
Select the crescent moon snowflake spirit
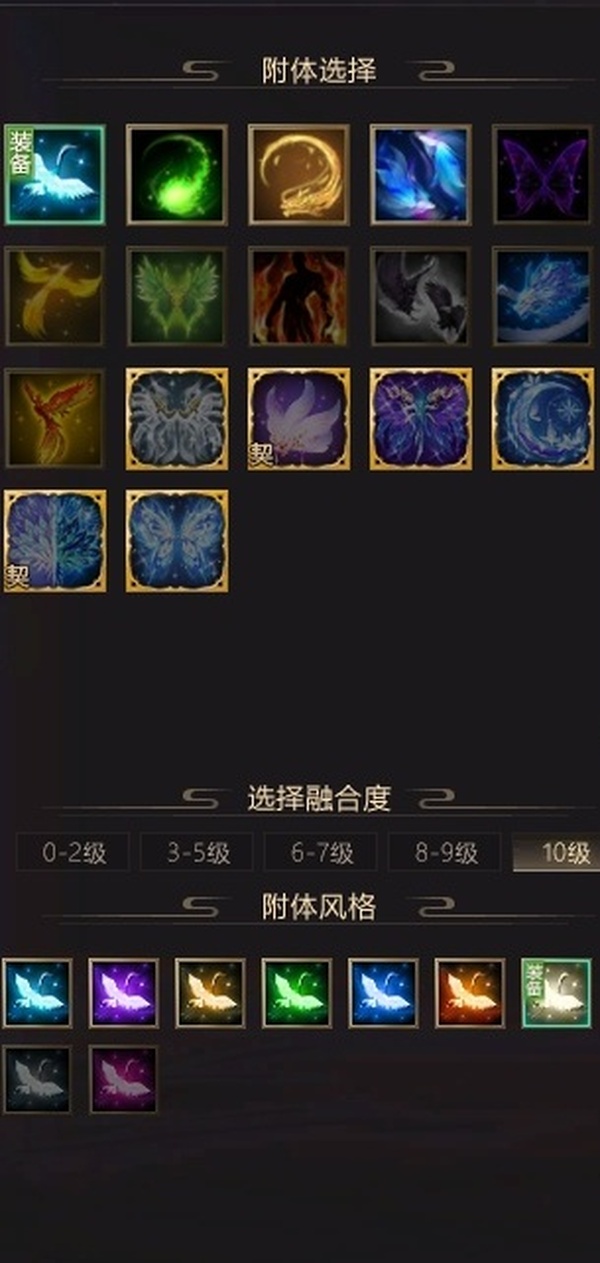pos(543,418)
